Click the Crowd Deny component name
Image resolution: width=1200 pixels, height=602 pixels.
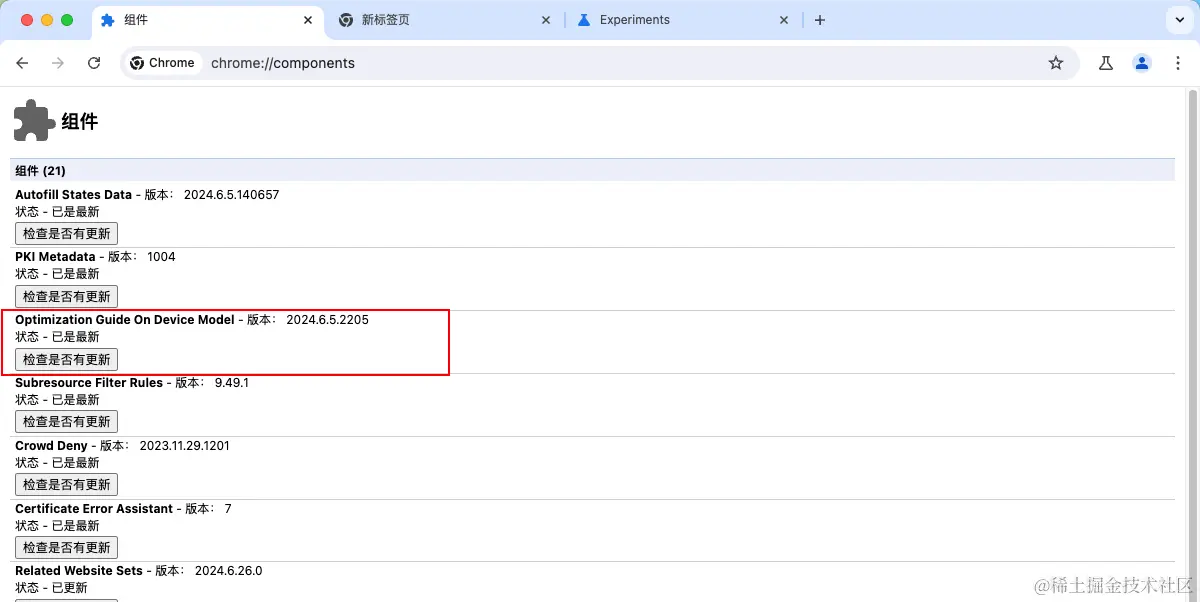[x=51, y=446]
